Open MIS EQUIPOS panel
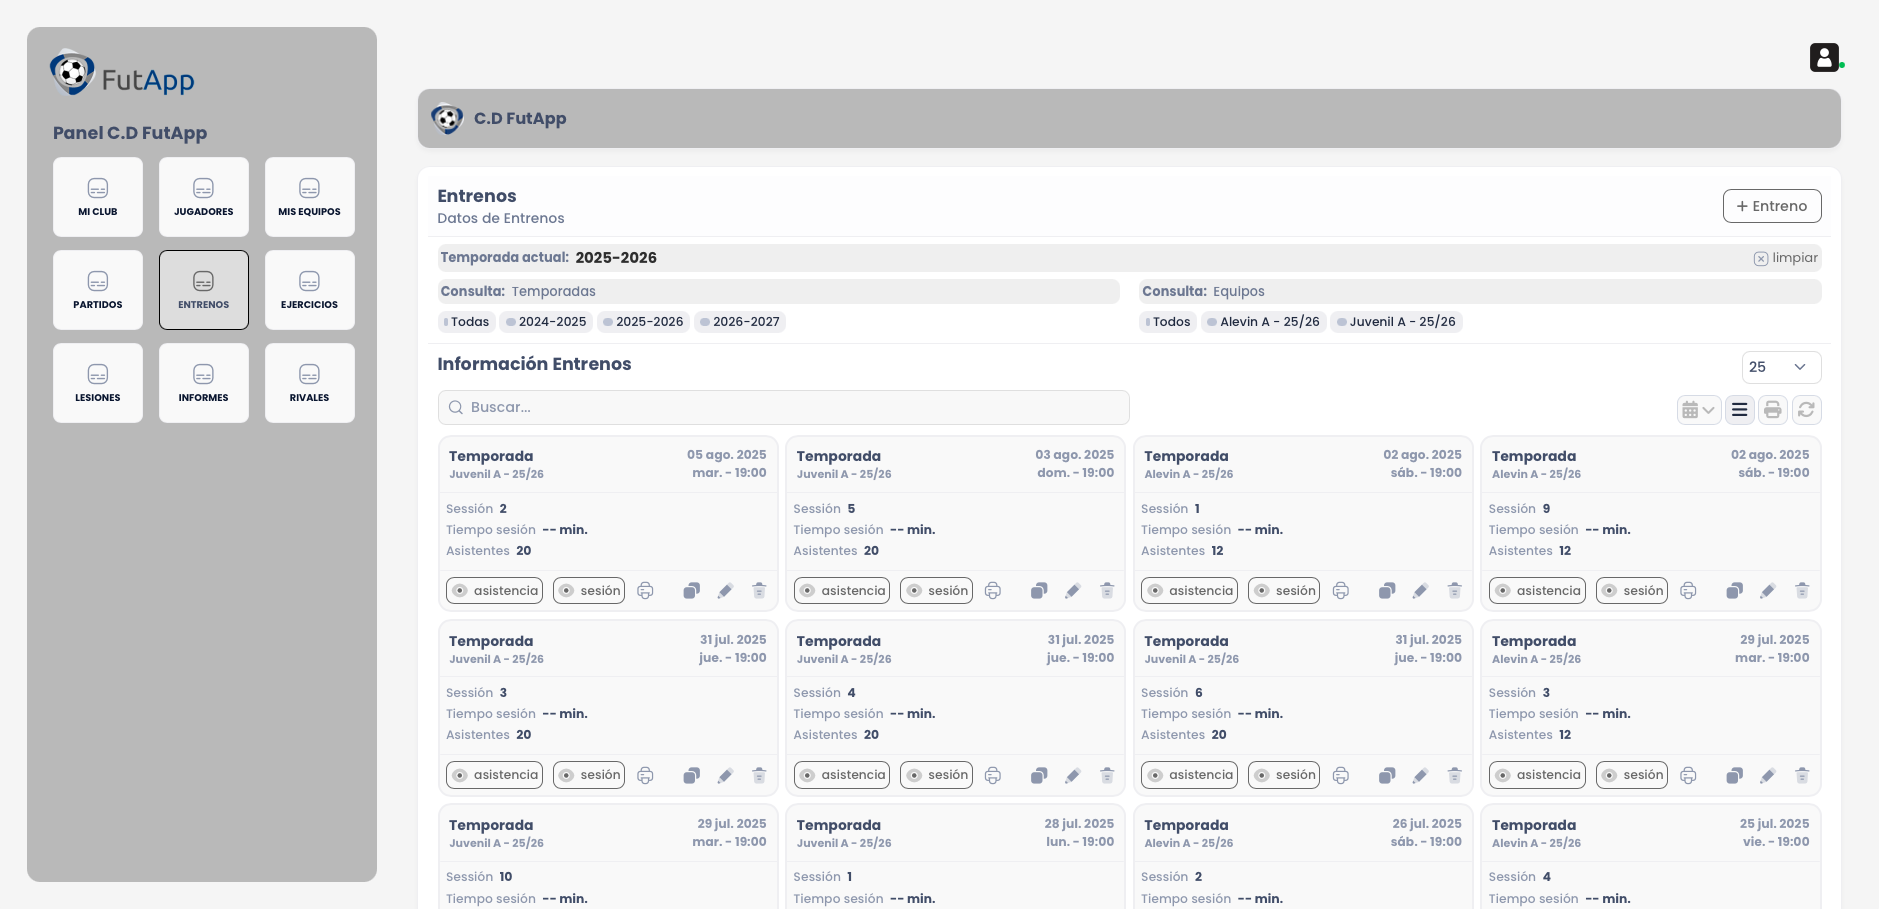The image size is (1879, 909). (310, 197)
